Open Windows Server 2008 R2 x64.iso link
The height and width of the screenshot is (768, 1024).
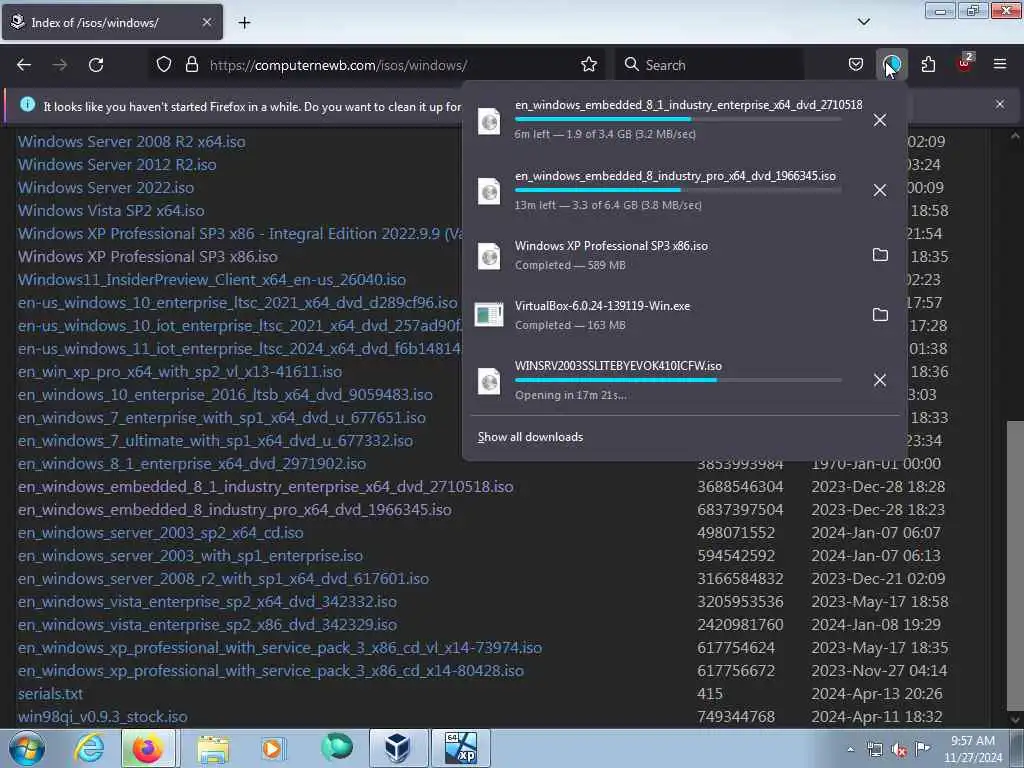[131, 142]
